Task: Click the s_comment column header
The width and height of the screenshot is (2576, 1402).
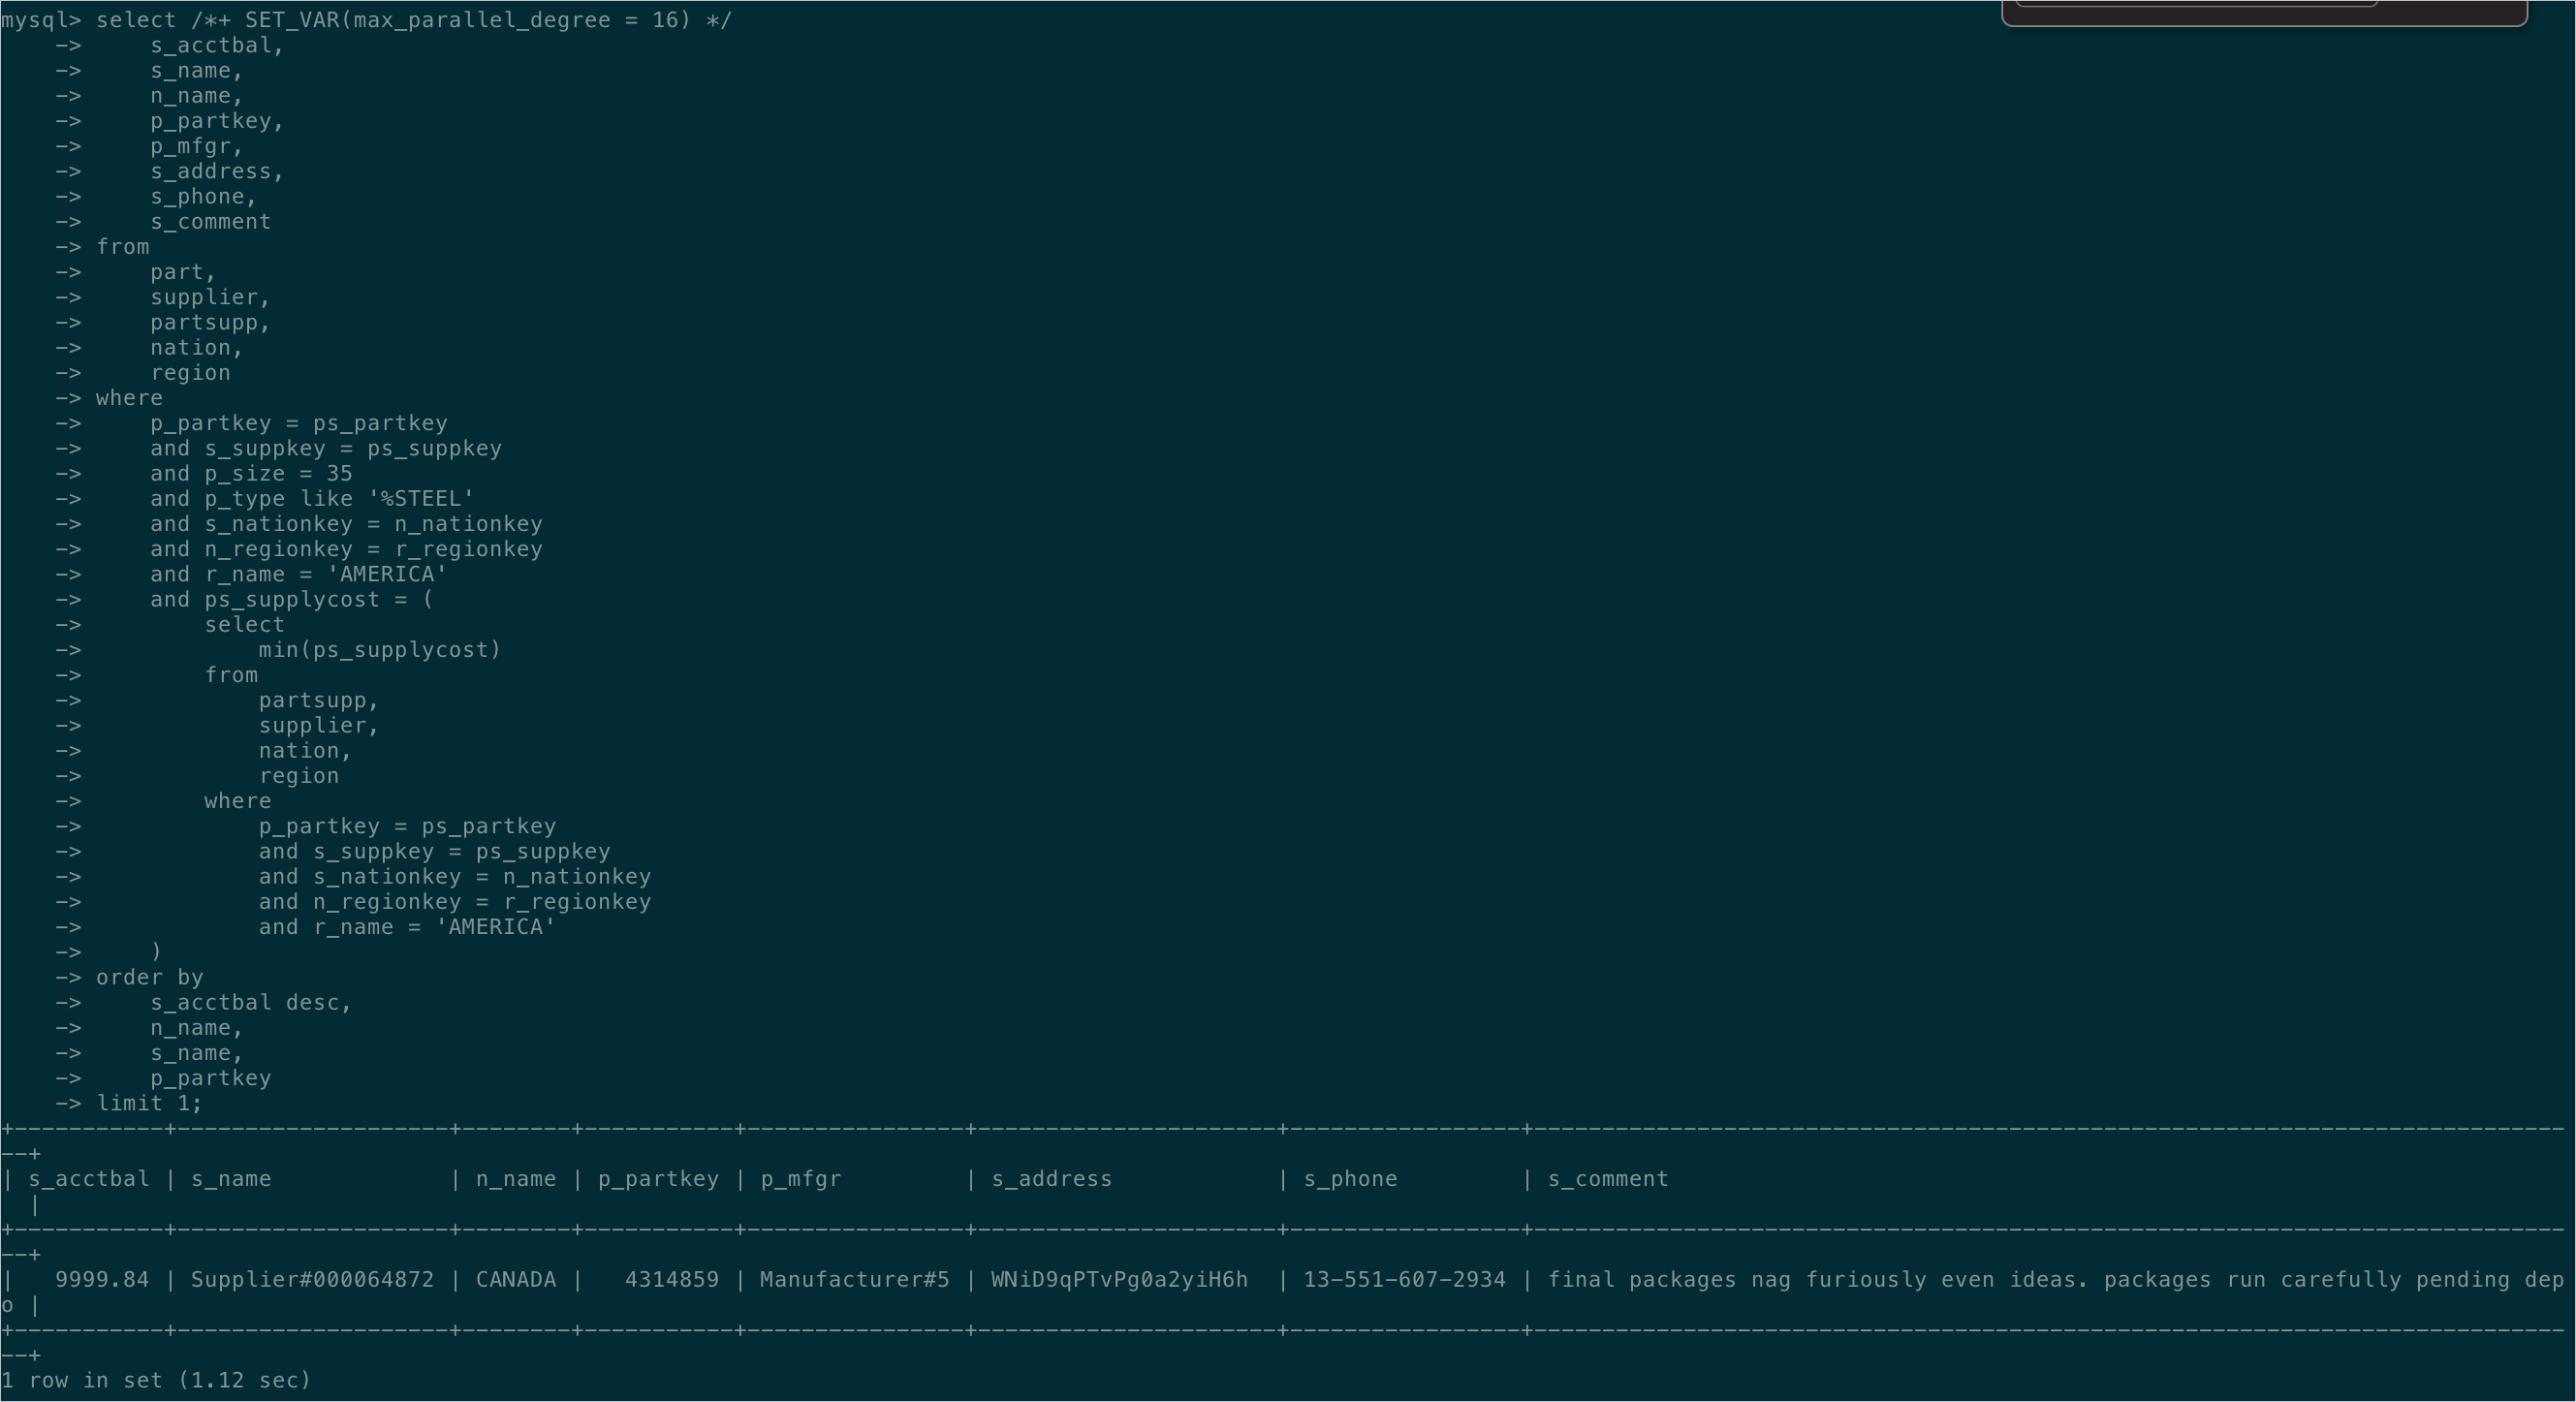Action: pos(1606,1178)
